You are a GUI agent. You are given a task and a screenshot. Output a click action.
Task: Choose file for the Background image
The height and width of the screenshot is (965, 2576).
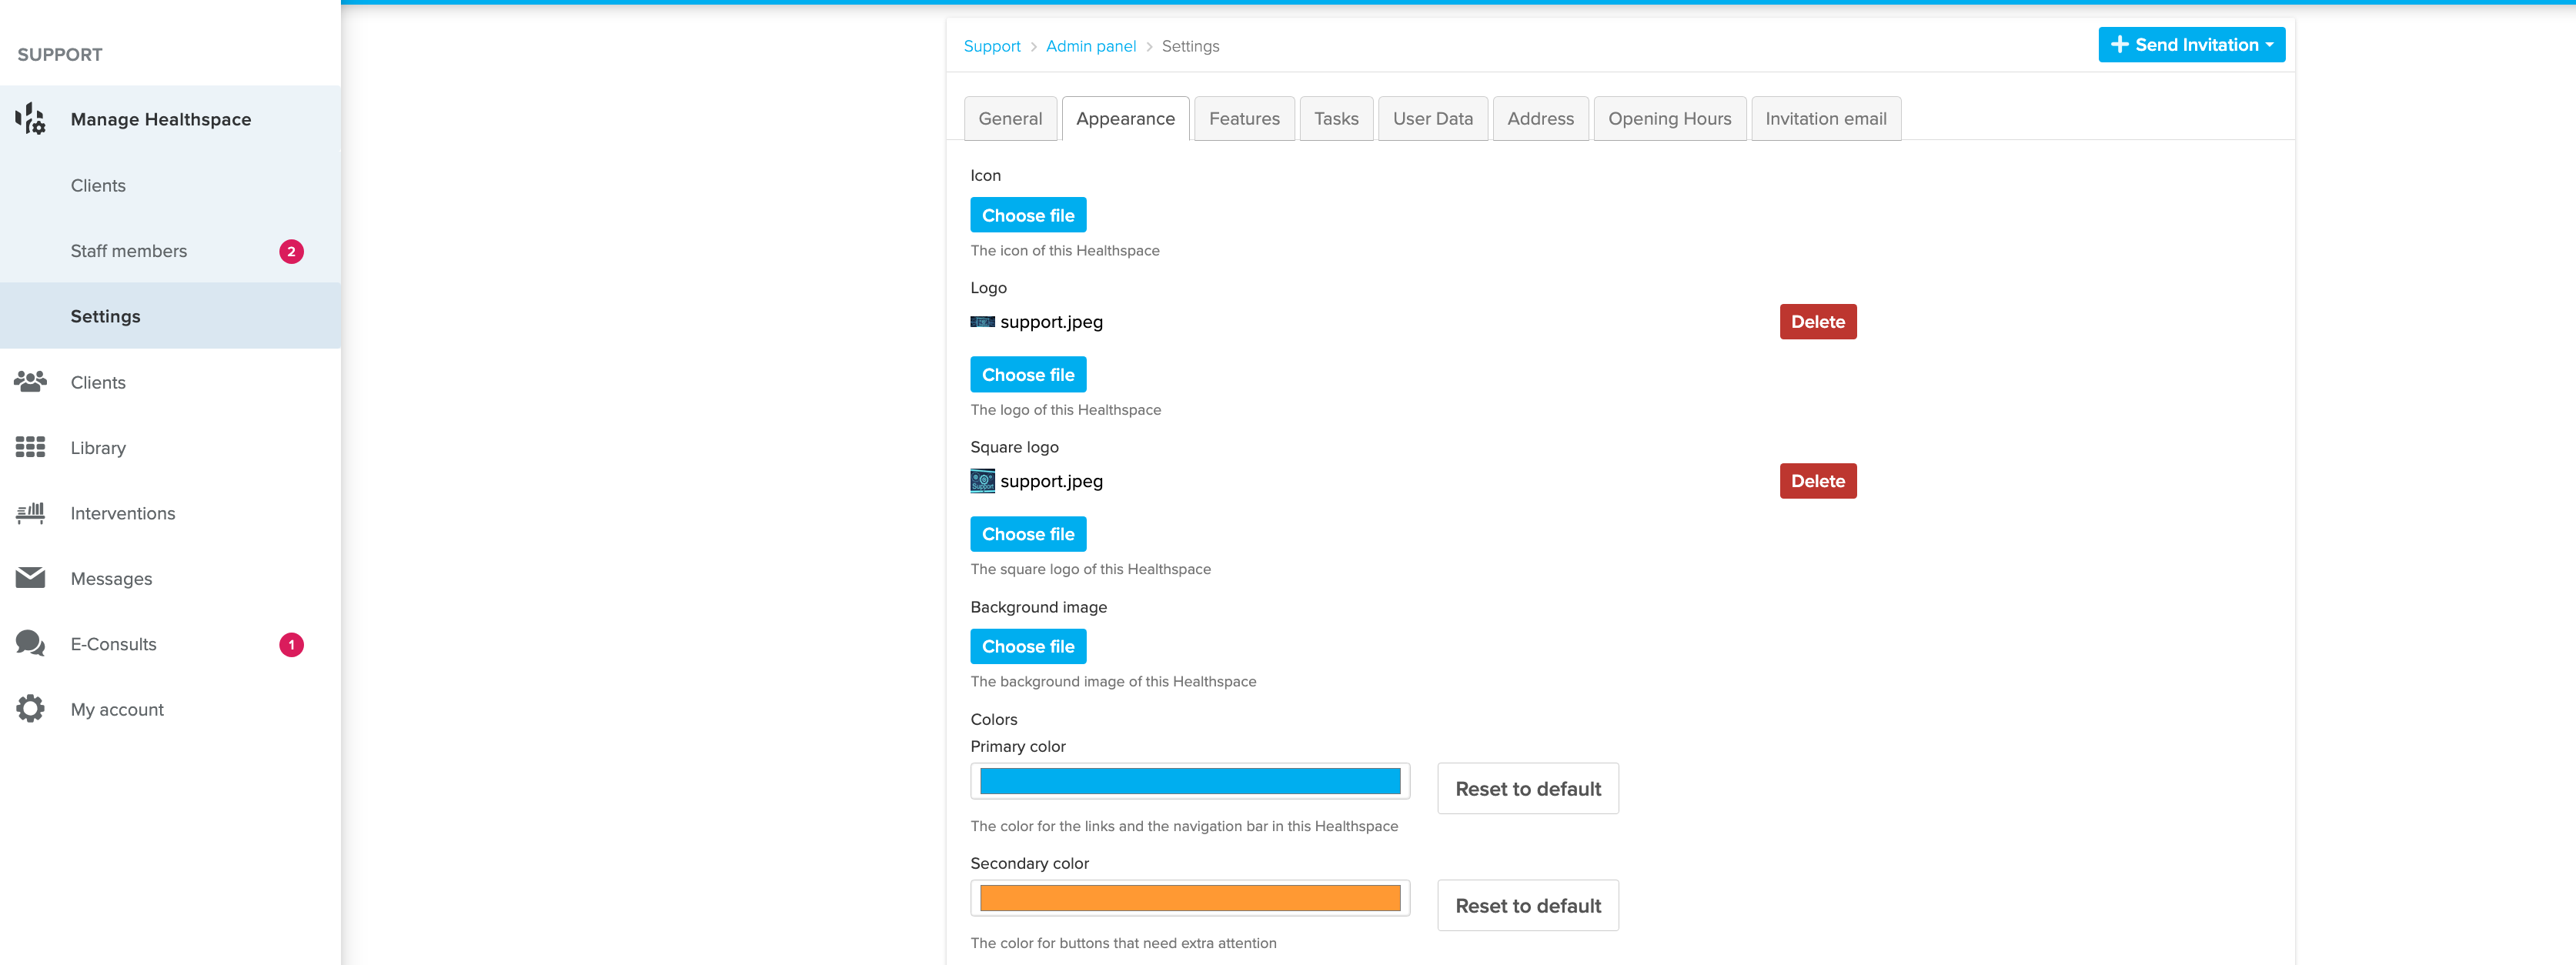(1028, 646)
